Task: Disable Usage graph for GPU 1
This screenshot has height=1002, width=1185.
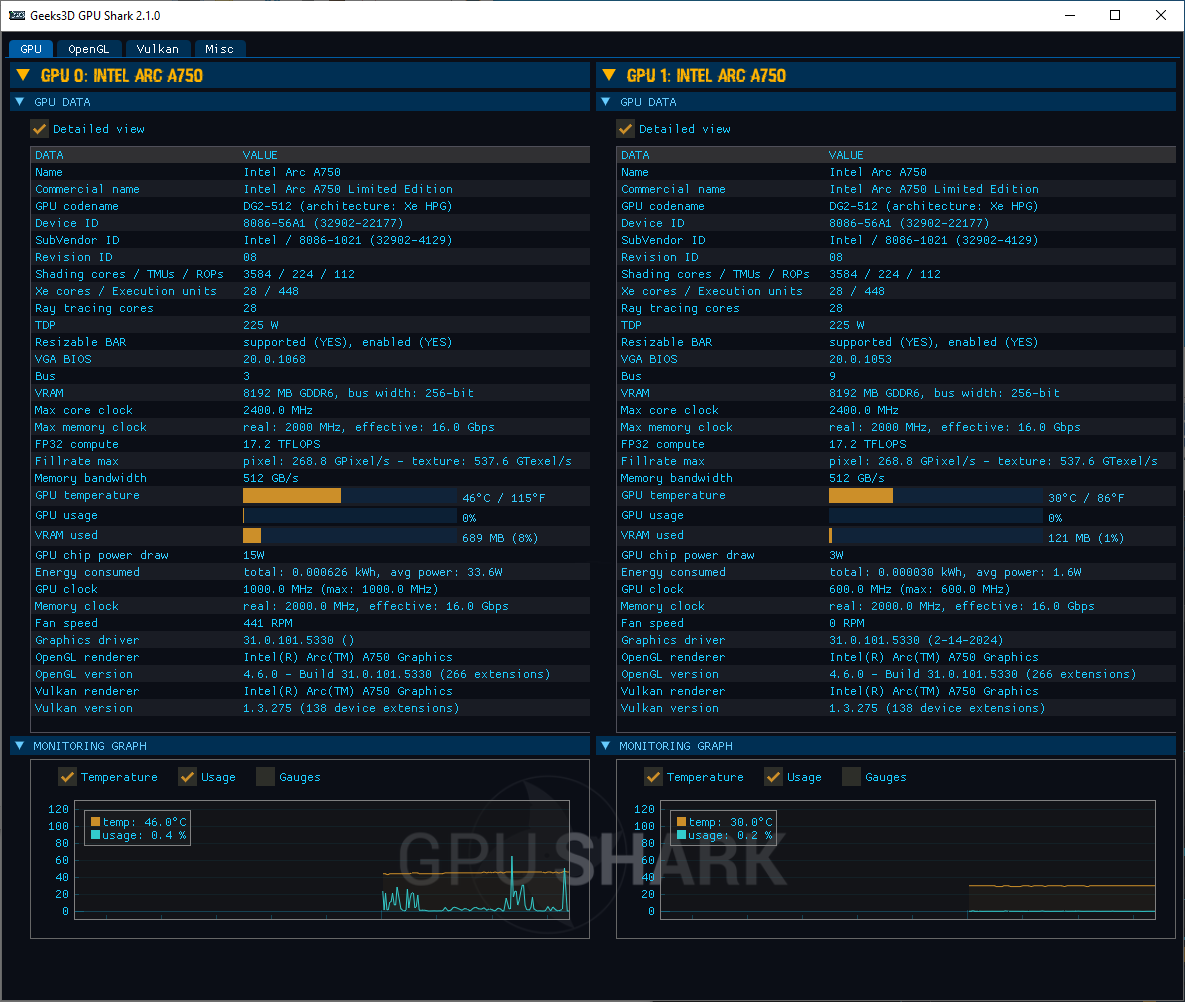Action: [773, 777]
